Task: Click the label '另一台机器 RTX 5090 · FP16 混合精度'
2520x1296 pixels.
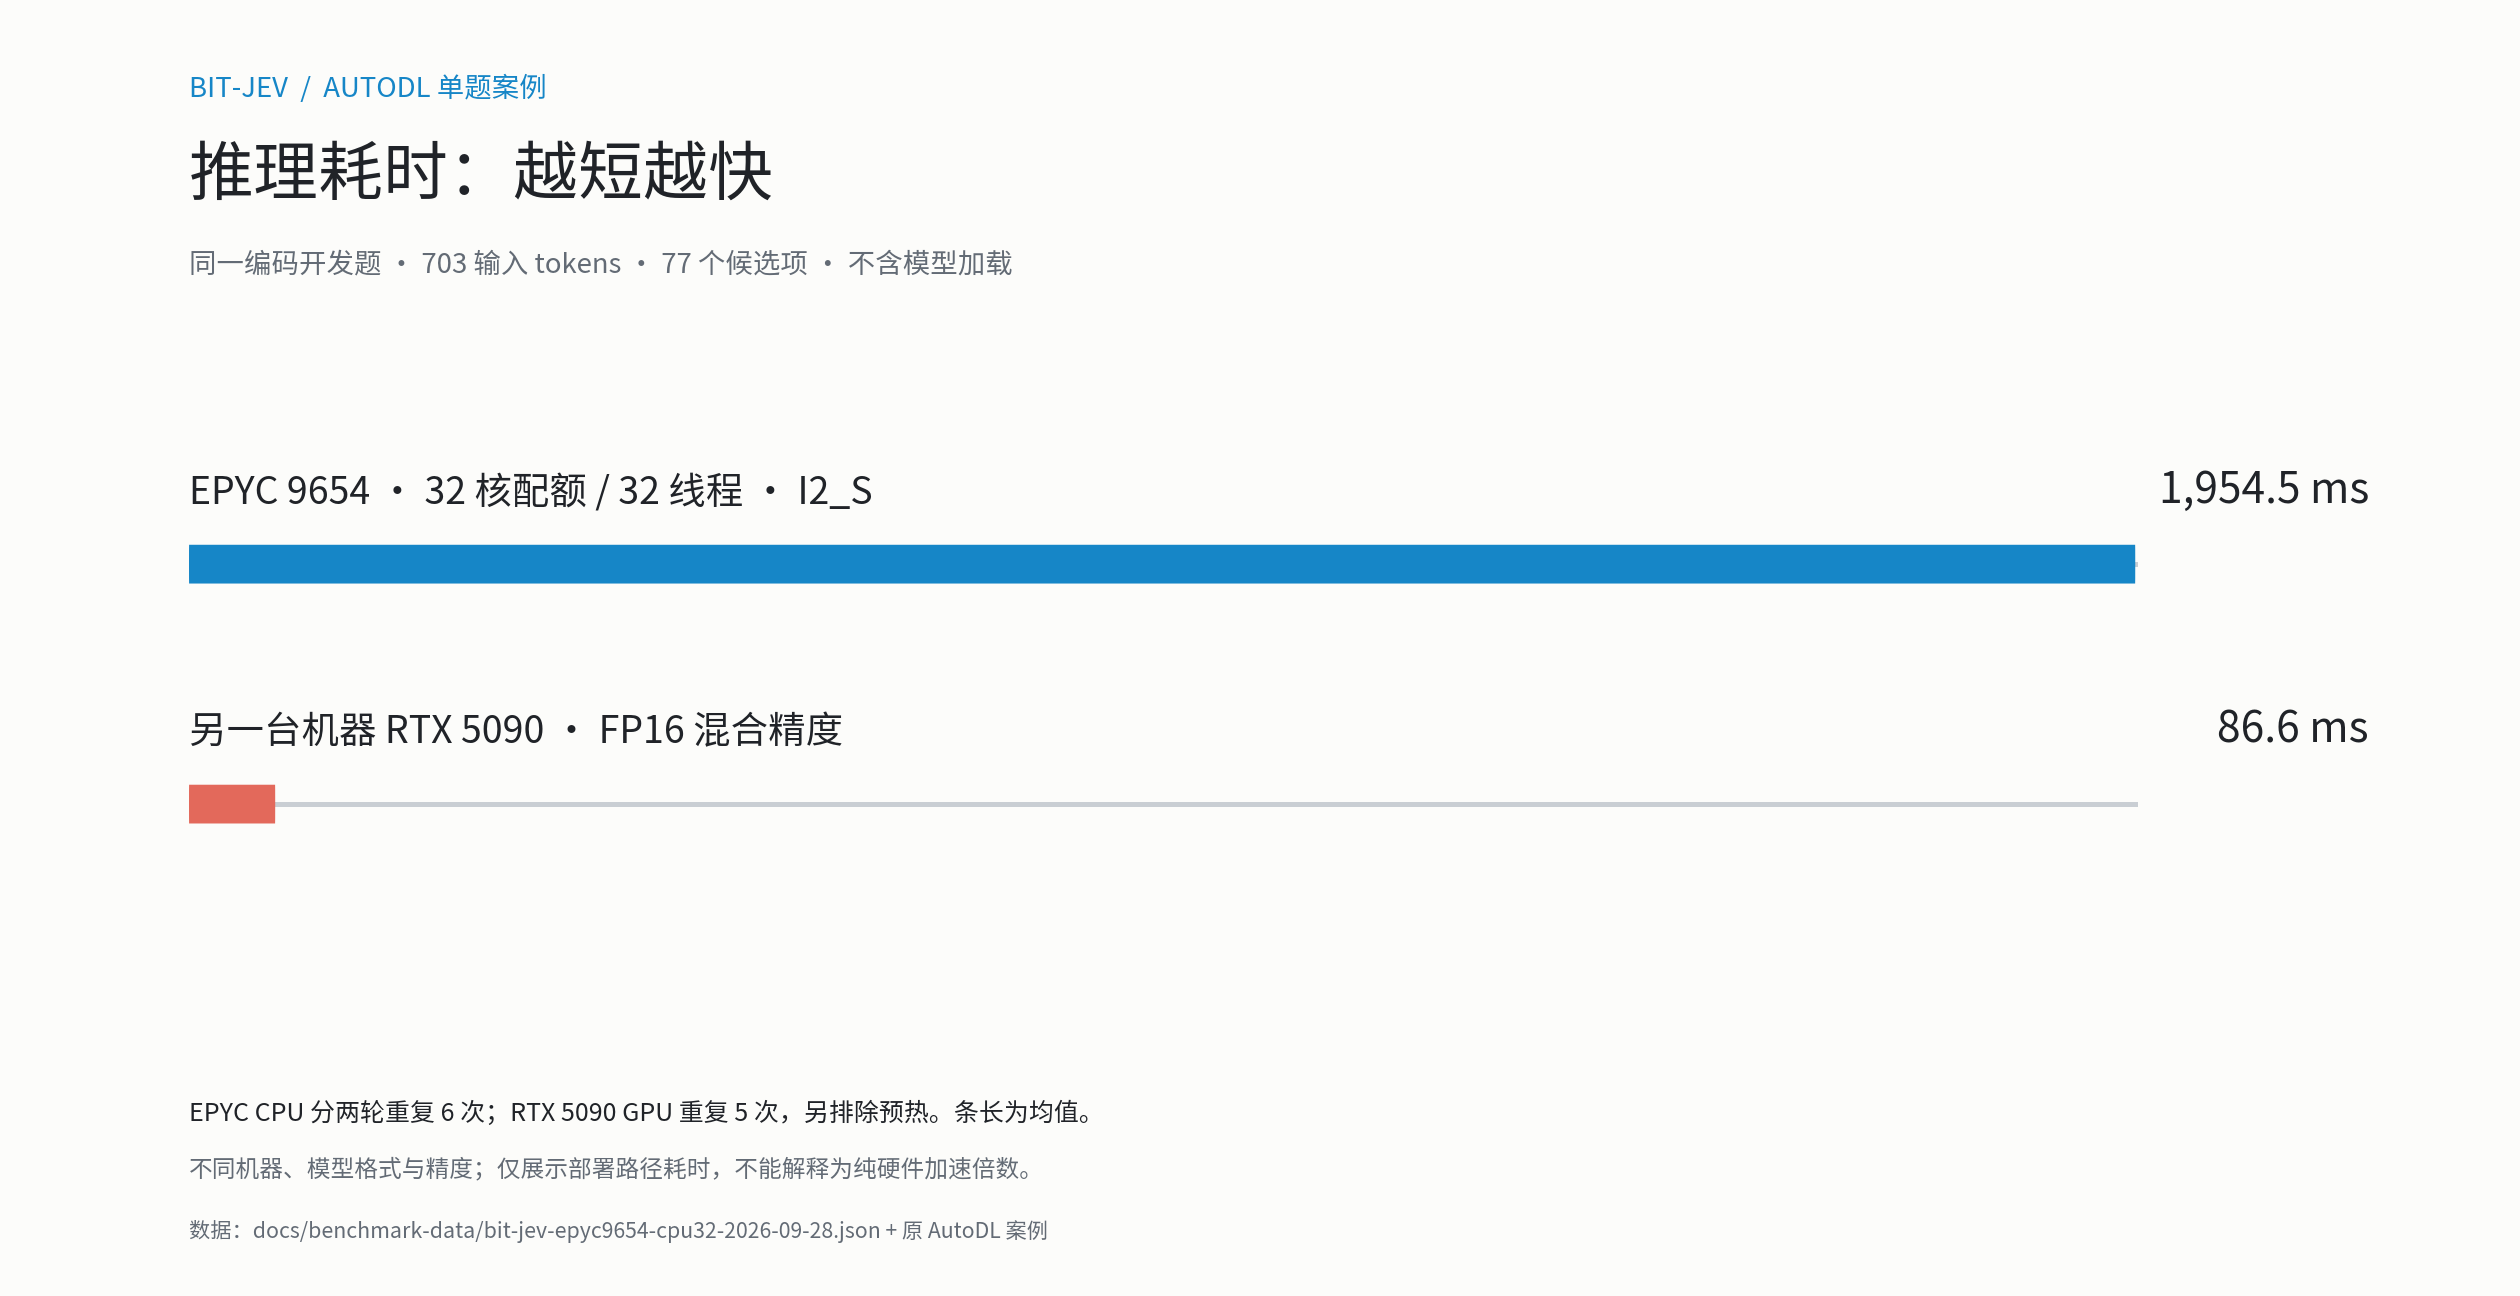Action: point(515,730)
